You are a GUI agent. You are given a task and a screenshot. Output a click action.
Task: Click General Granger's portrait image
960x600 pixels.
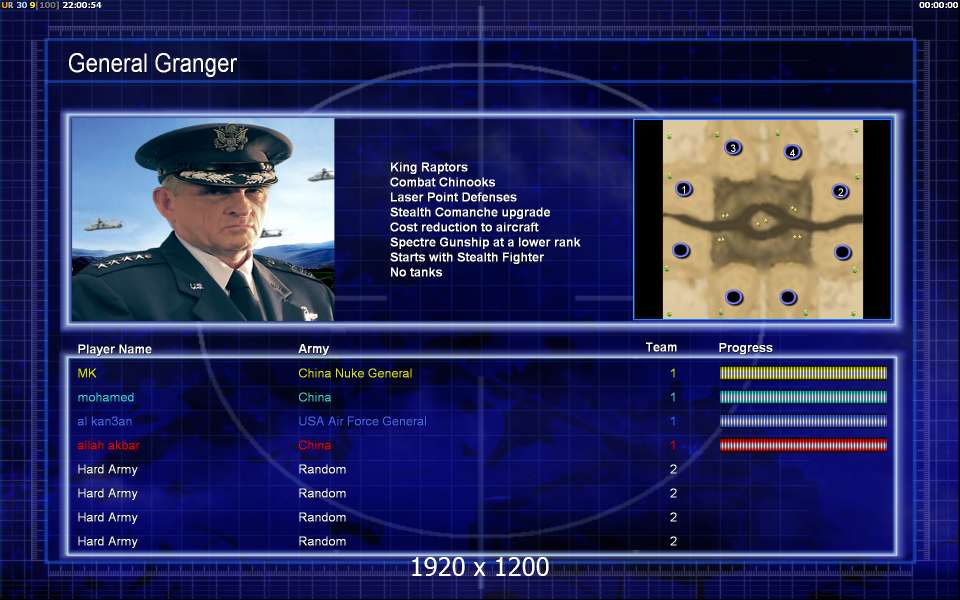[x=203, y=219]
